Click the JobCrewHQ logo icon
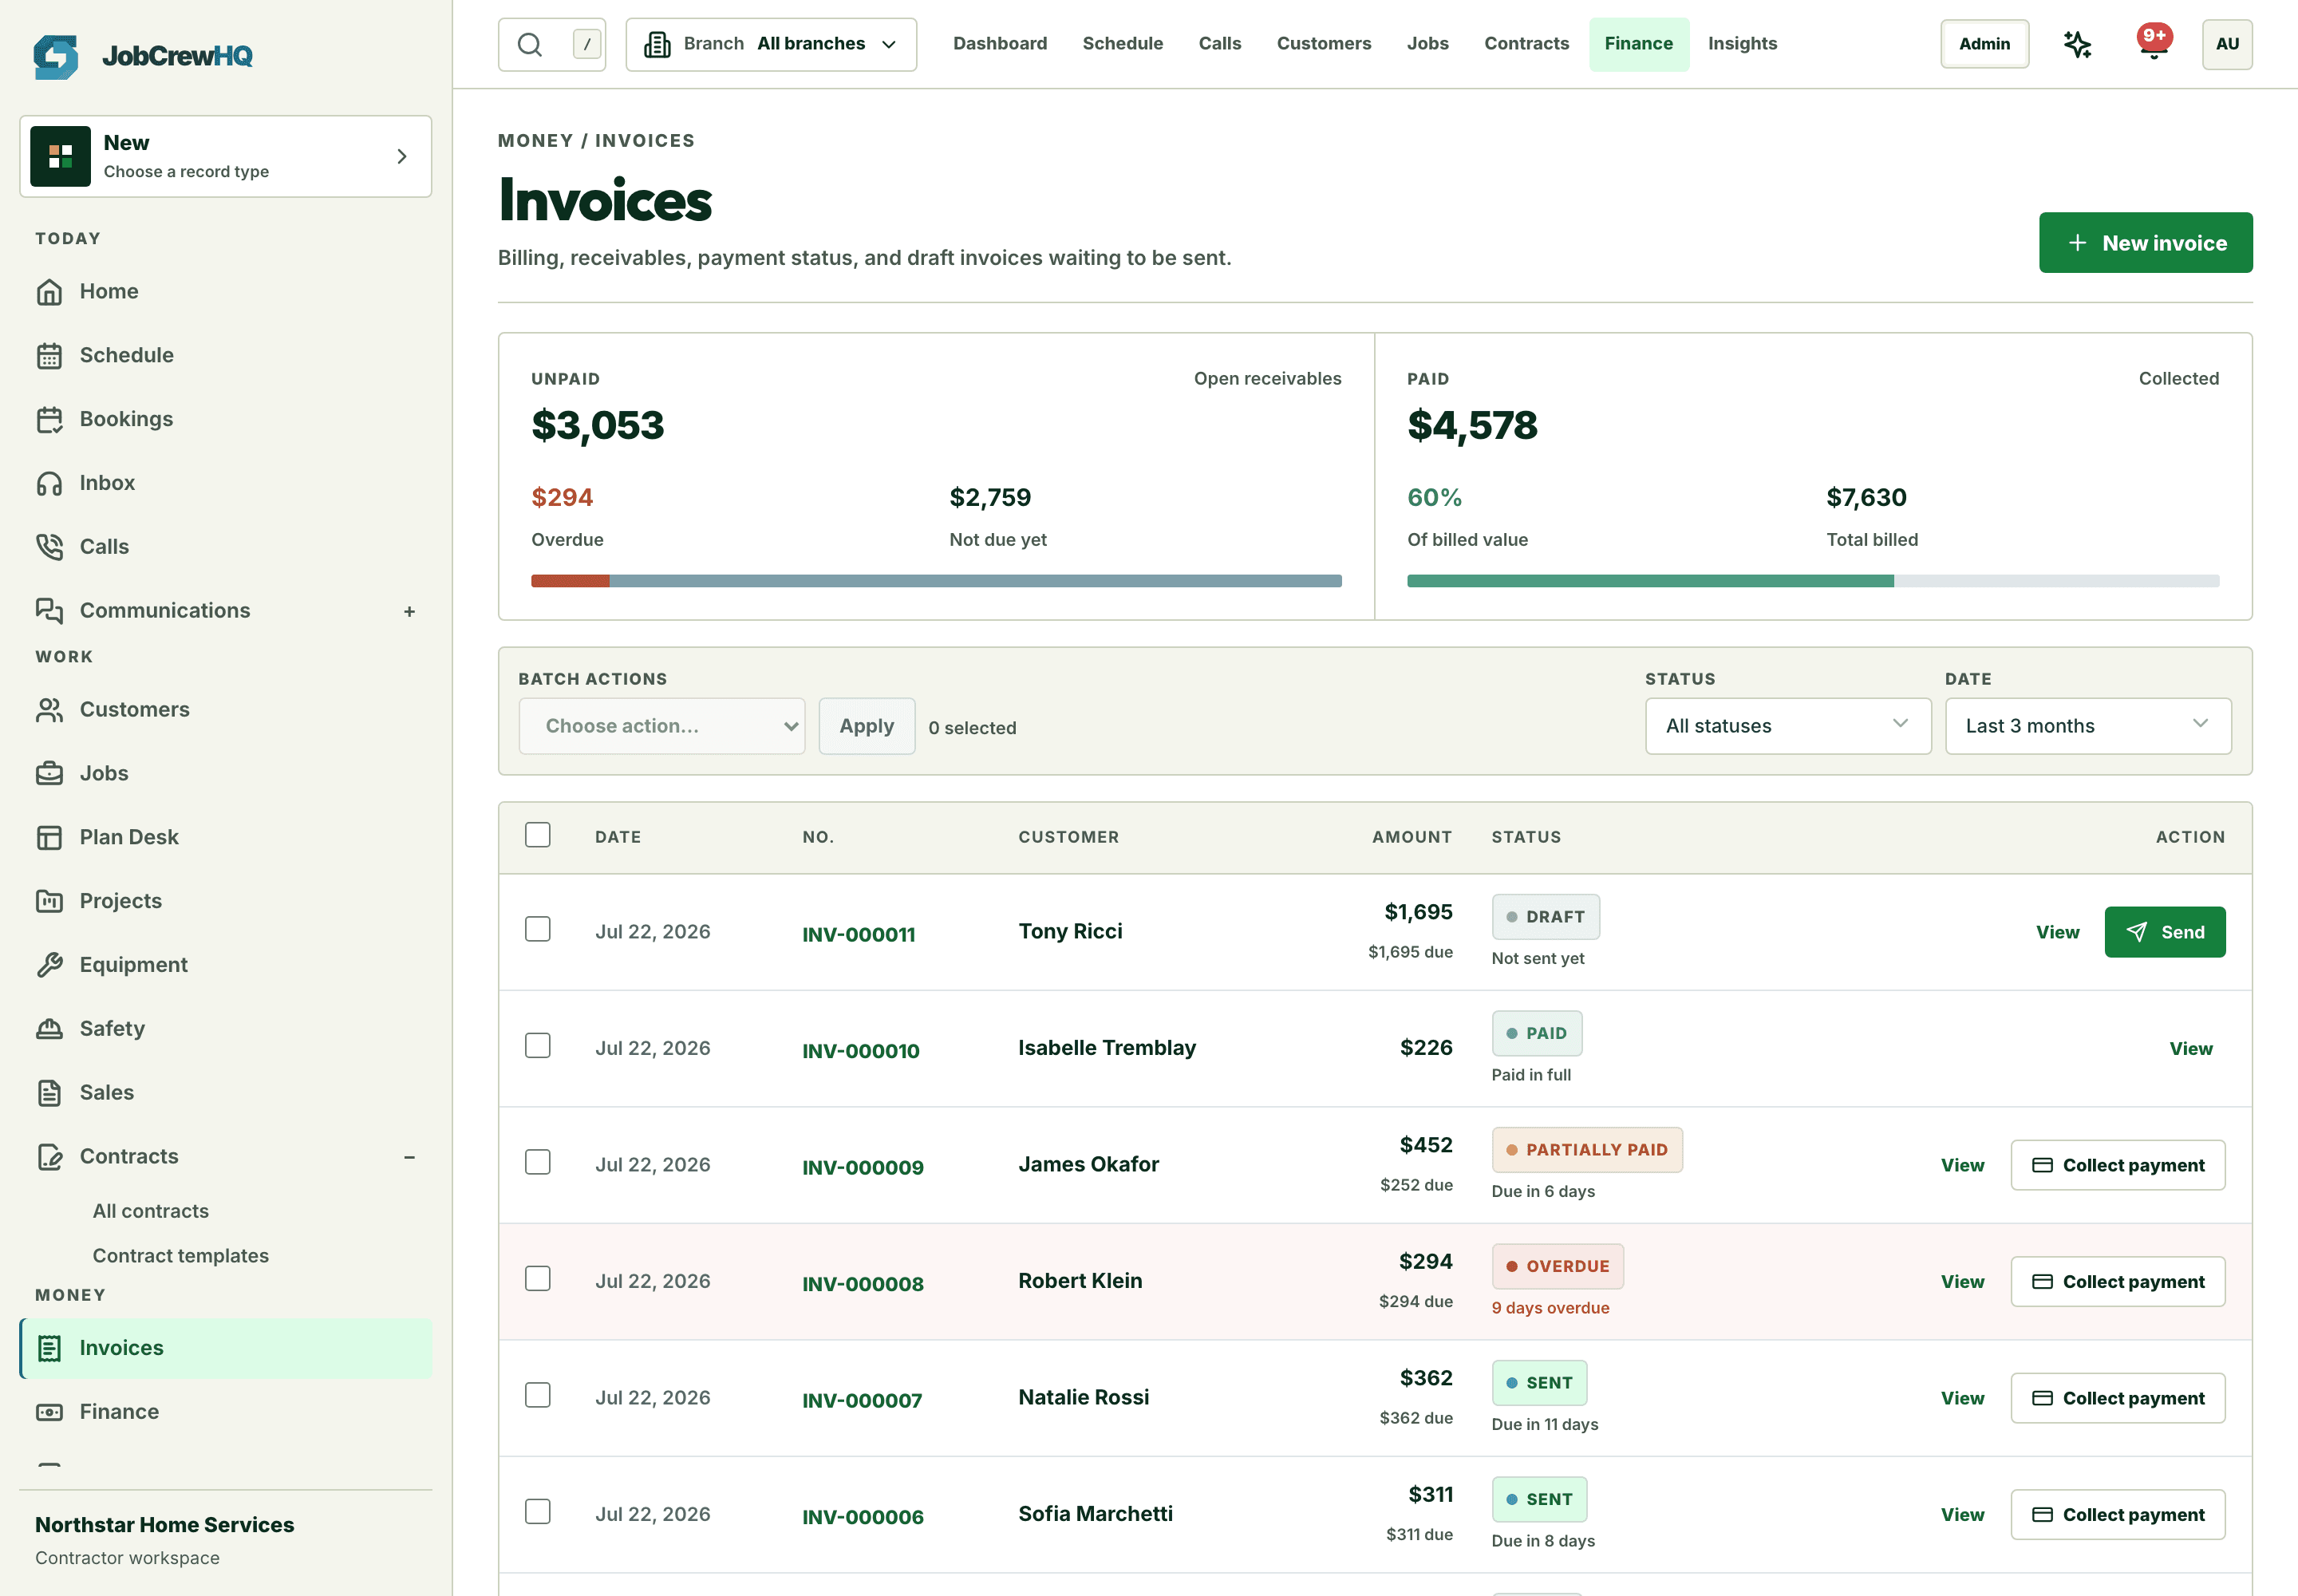Image resolution: width=2298 pixels, height=1596 pixels. tap(56, 56)
